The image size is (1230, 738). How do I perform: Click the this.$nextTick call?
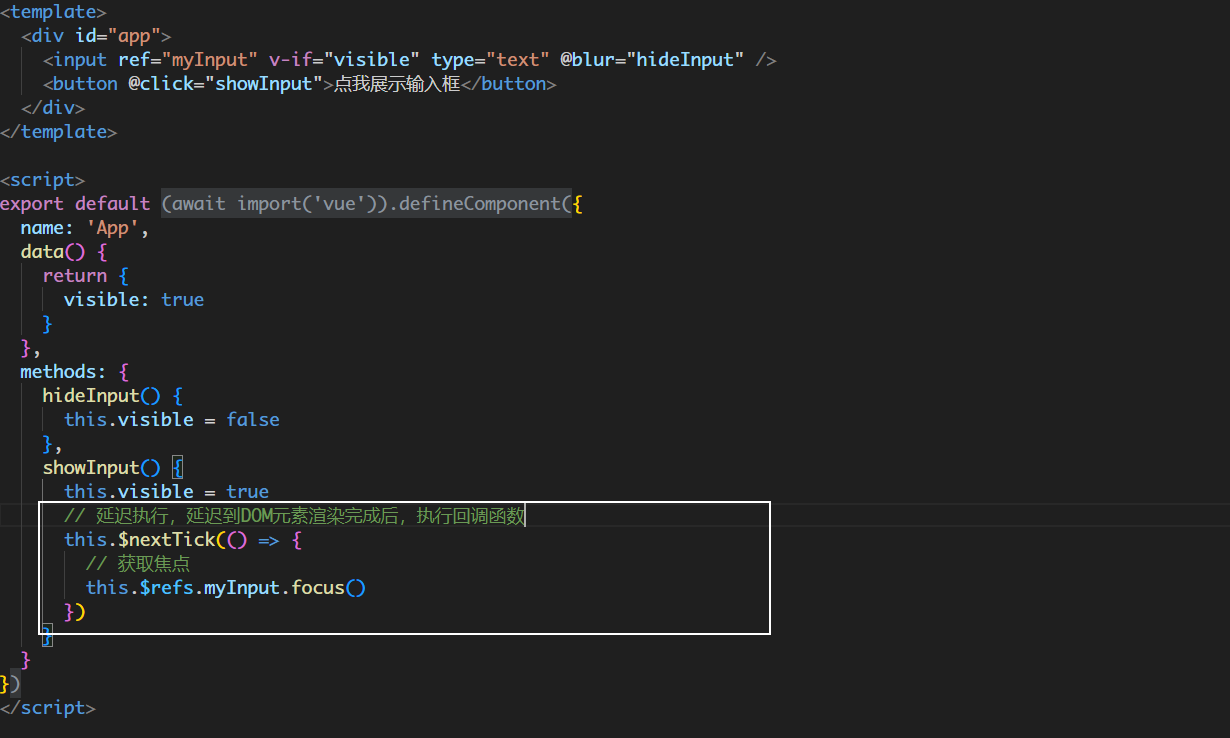140,540
